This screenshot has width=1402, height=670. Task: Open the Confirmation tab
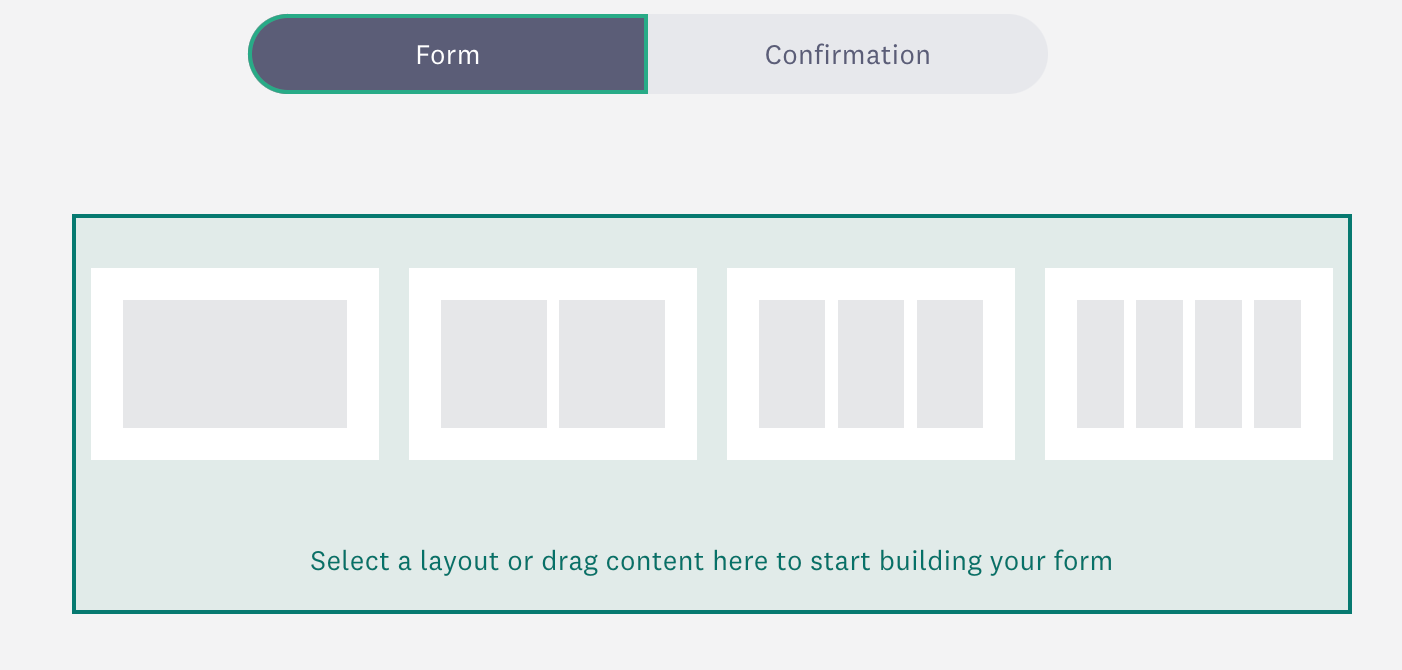848,54
